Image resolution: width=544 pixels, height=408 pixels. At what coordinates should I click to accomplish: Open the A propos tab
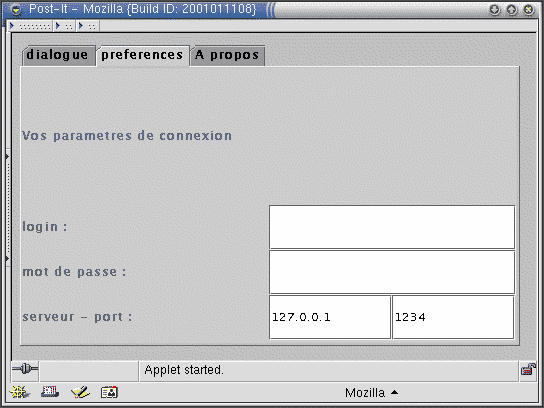228,55
